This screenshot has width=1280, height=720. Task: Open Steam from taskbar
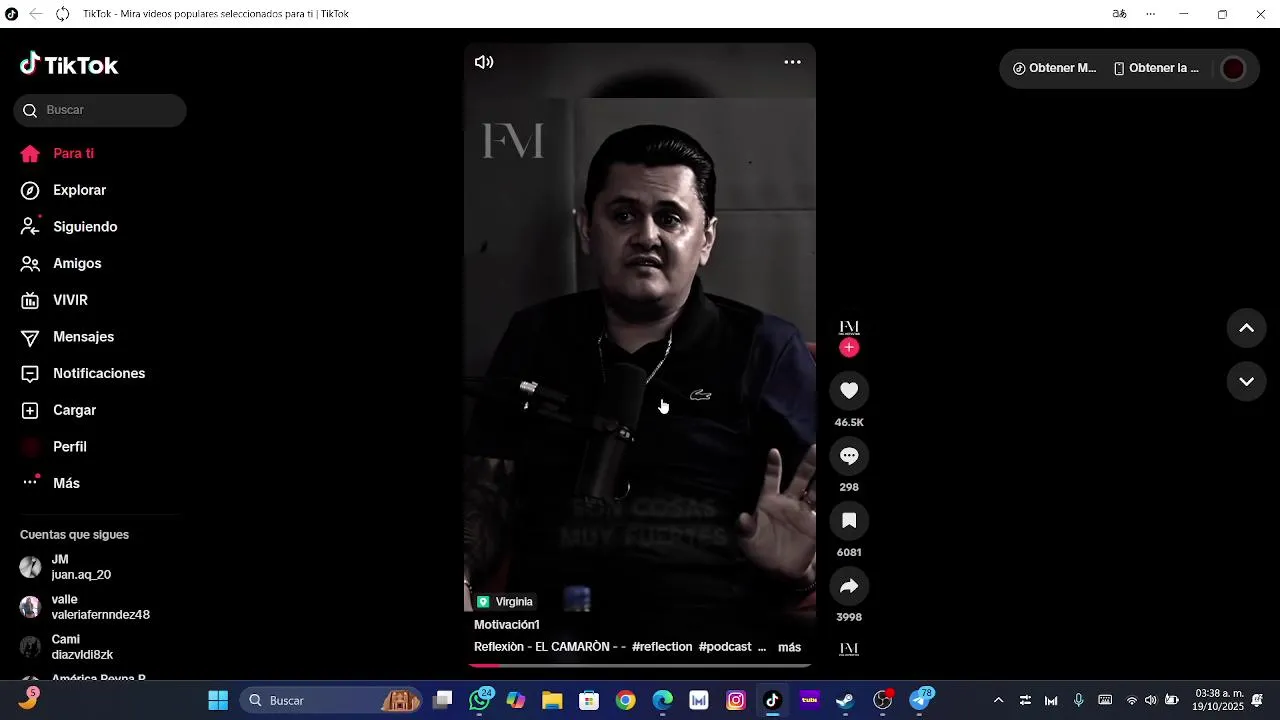[x=846, y=700]
